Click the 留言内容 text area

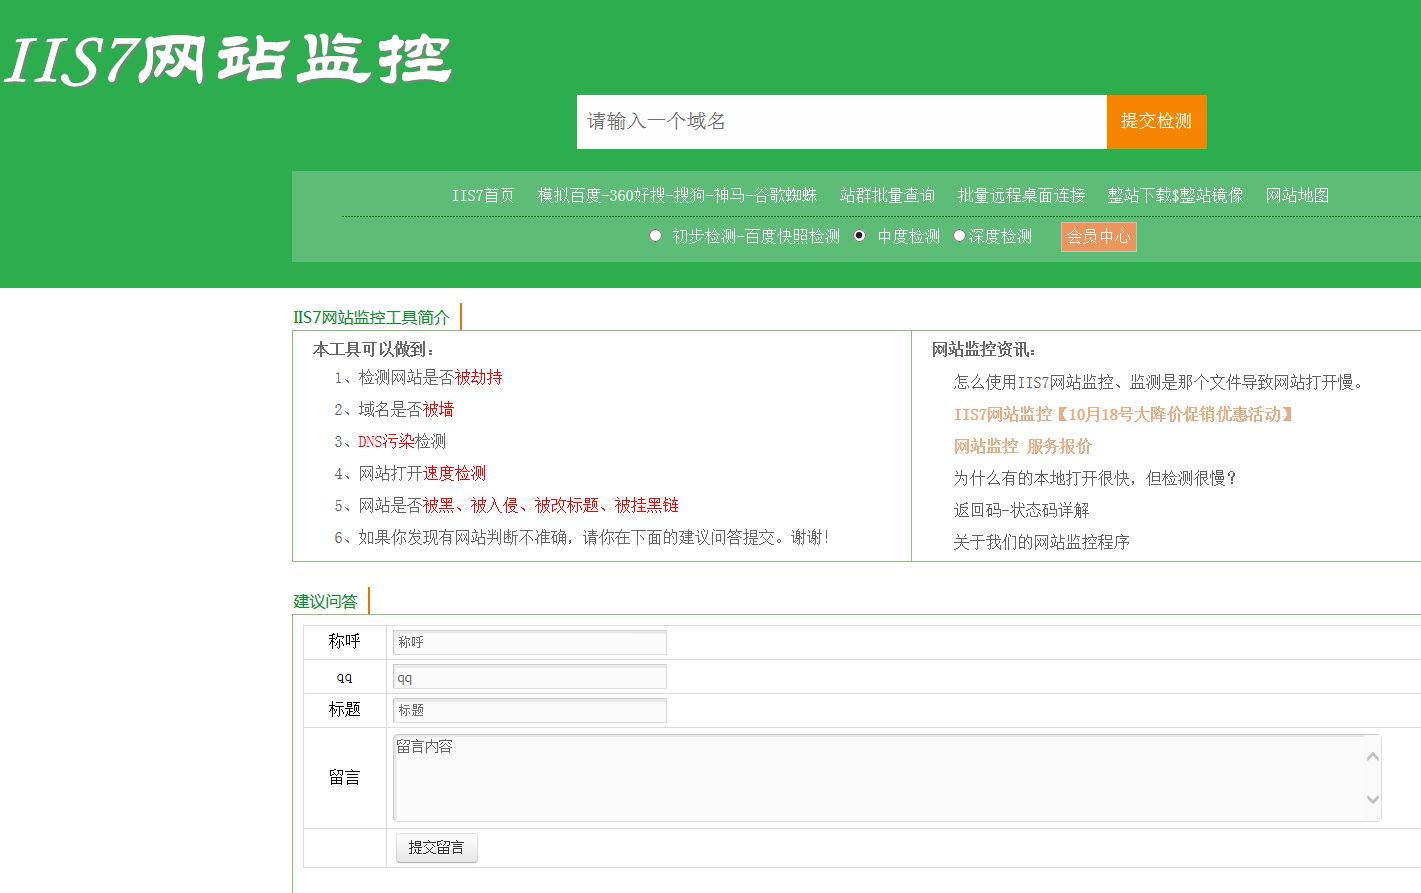(887, 778)
